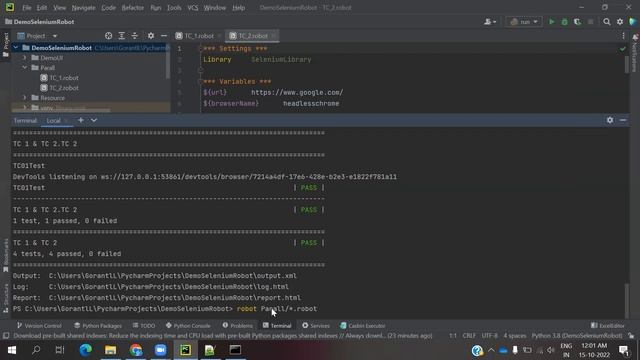Open the Services tool window
The height and width of the screenshot is (360, 640).
point(316,326)
